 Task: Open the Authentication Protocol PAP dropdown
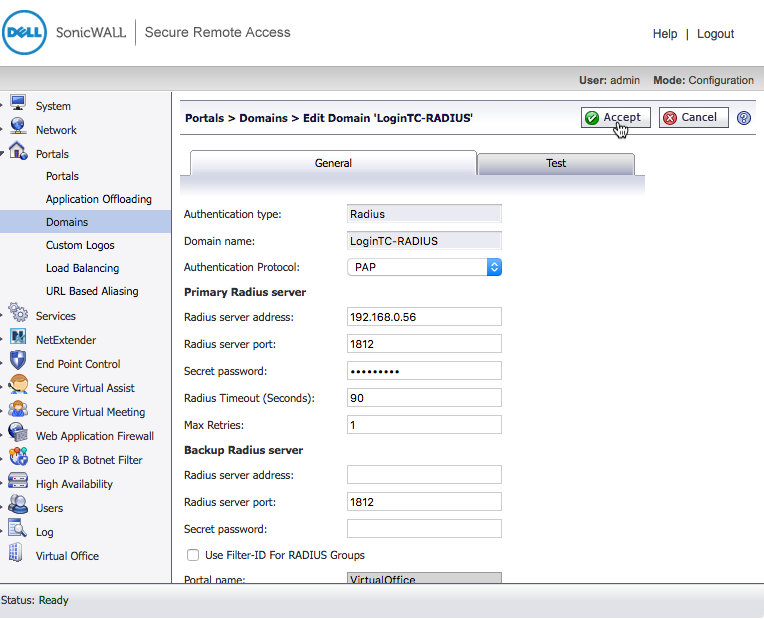[x=424, y=267]
